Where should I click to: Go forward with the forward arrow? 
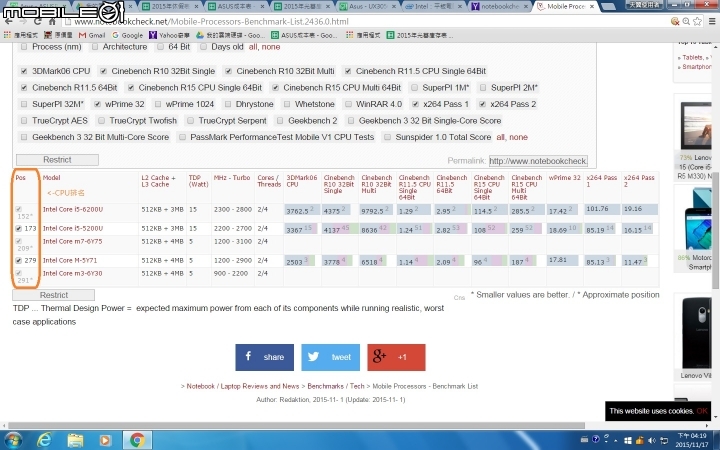(23, 22)
